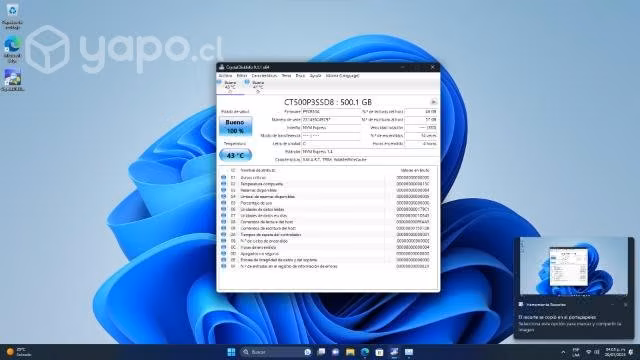Image resolution: width=640 pixels, height=360 pixels.
Task: Open the Ayuda menu
Action: (315, 76)
